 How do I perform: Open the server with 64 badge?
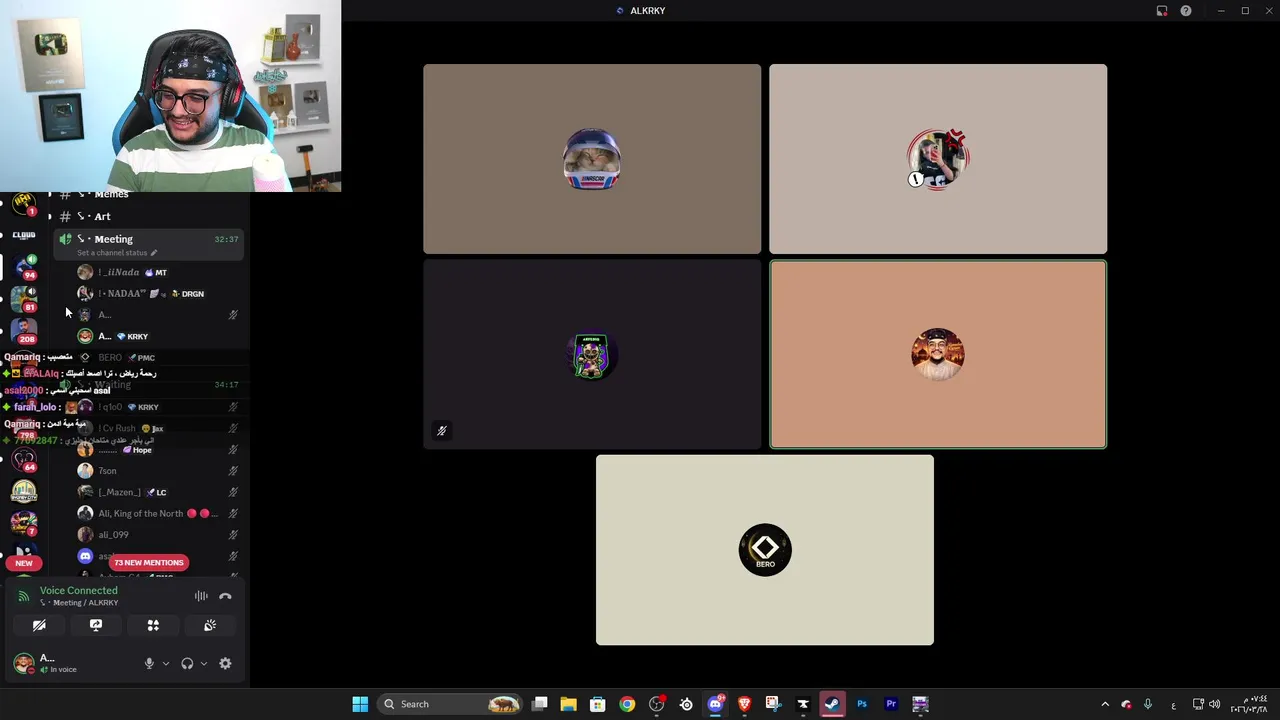(24, 460)
